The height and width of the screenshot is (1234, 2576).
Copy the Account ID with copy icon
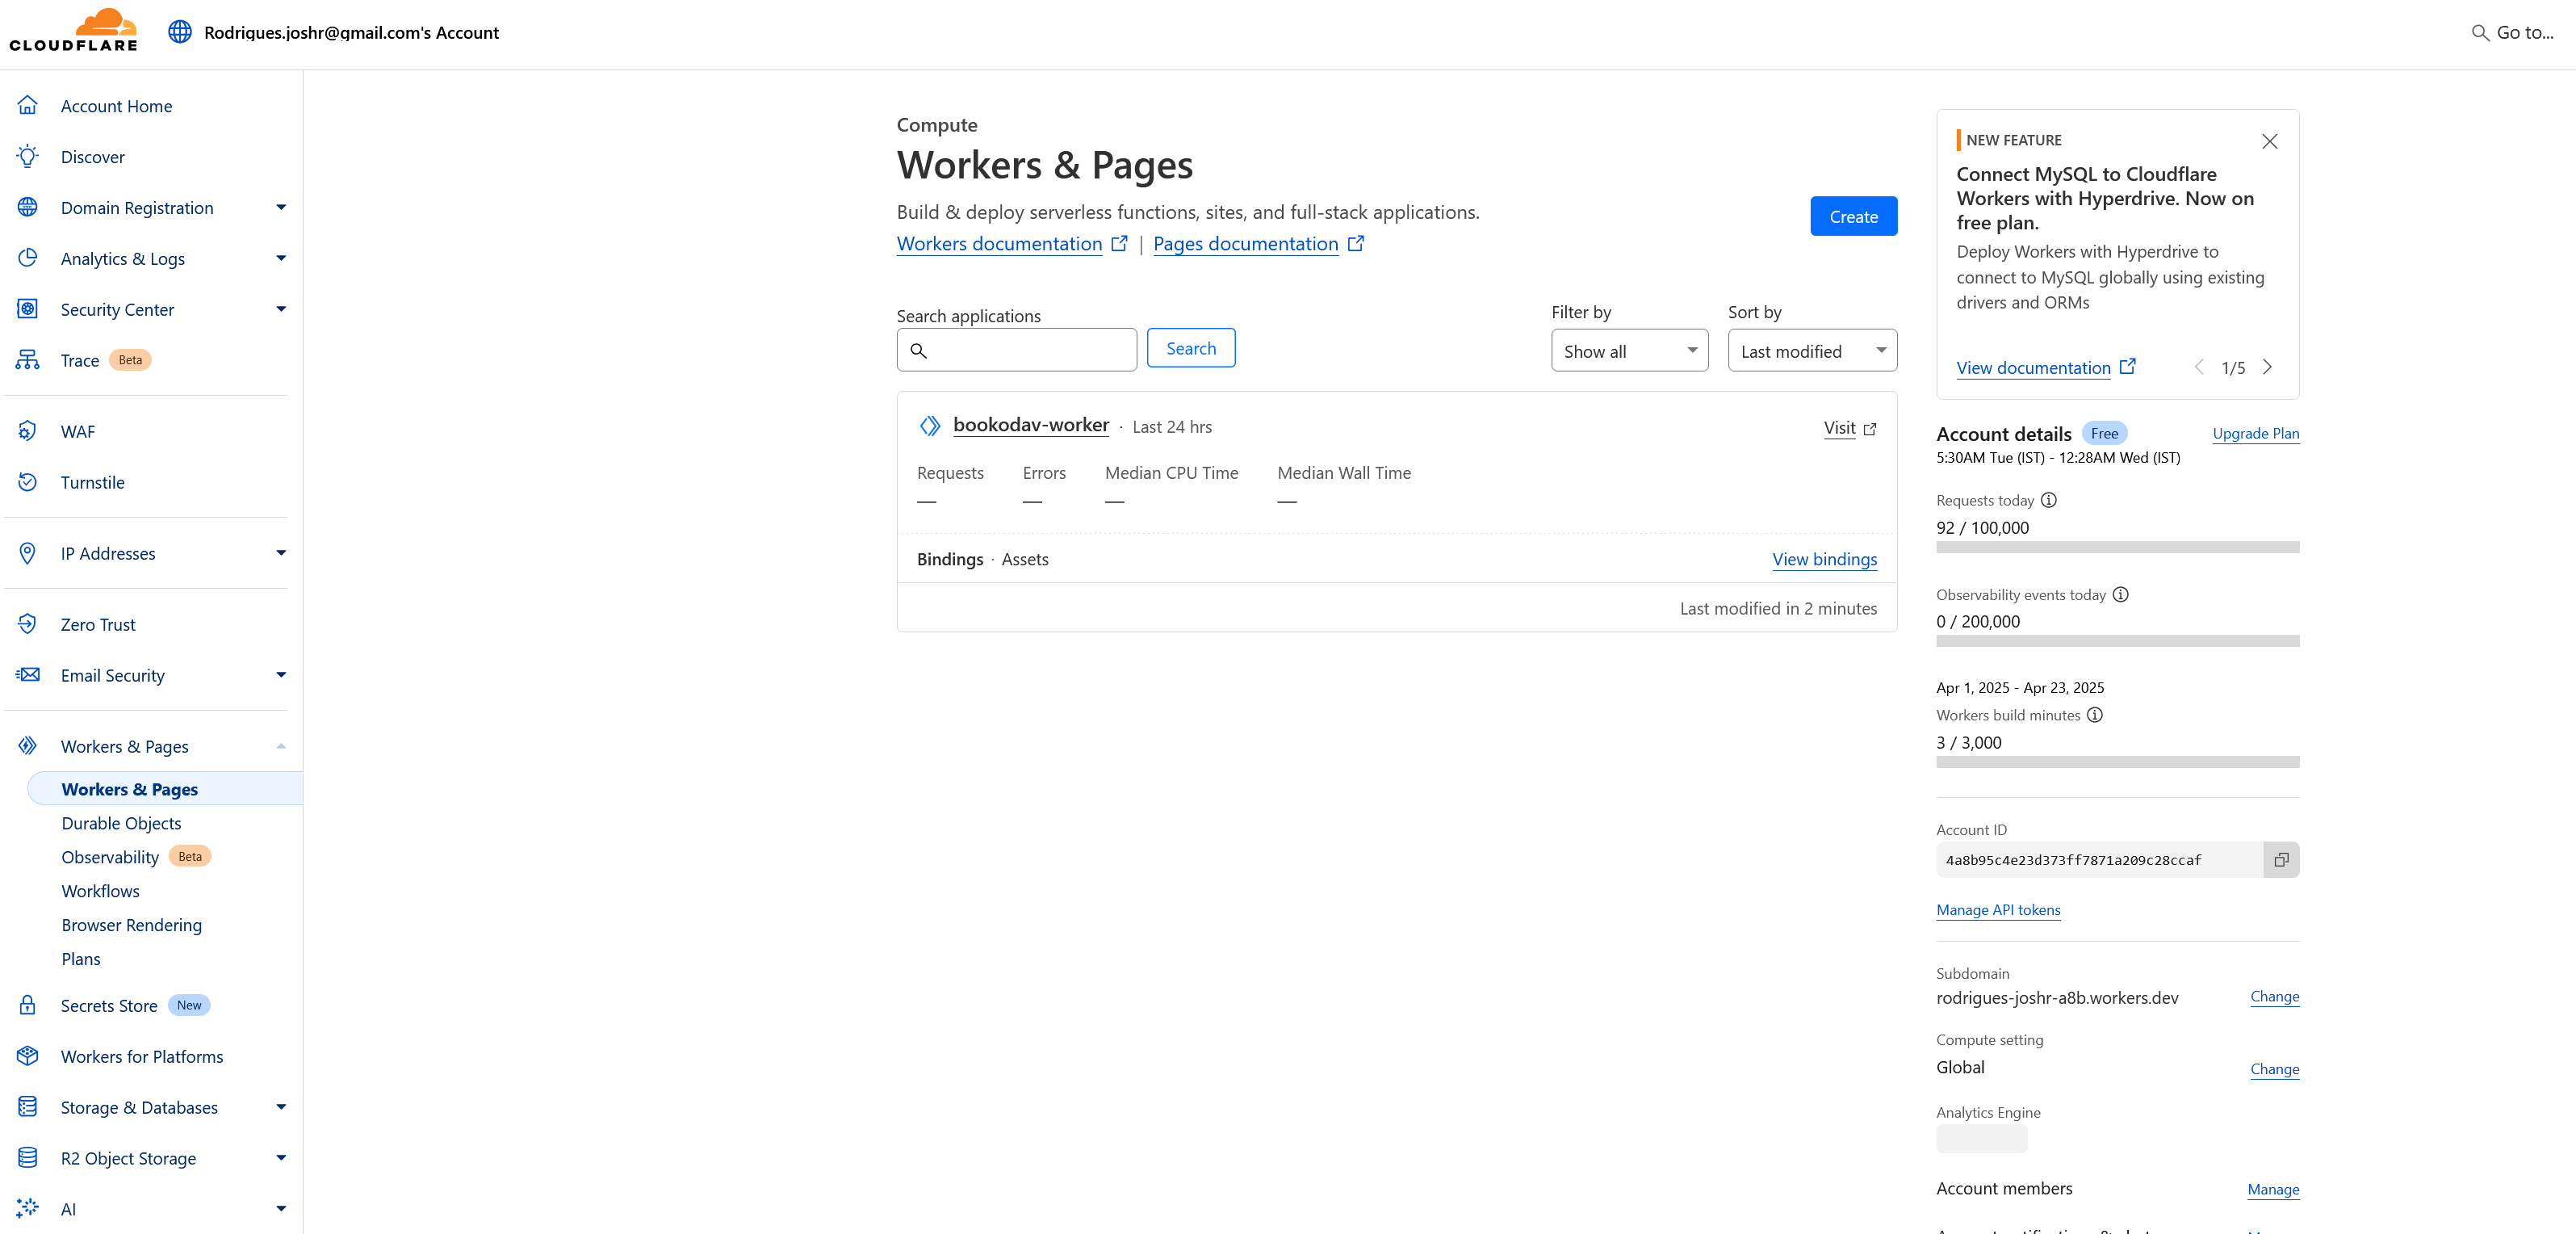pos(2281,860)
